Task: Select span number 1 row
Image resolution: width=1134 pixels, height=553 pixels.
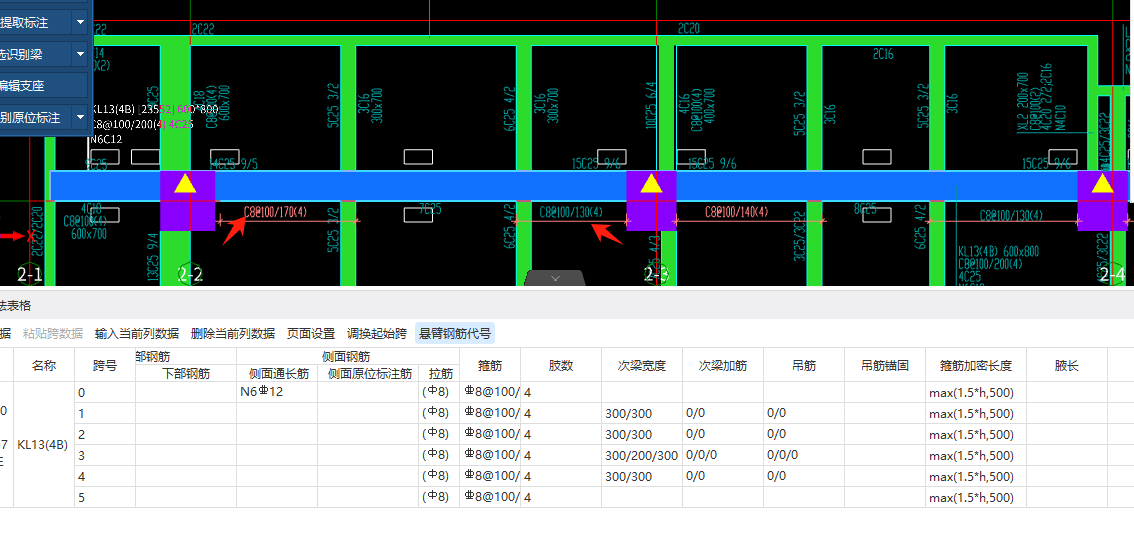Action: tap(105, 413)
